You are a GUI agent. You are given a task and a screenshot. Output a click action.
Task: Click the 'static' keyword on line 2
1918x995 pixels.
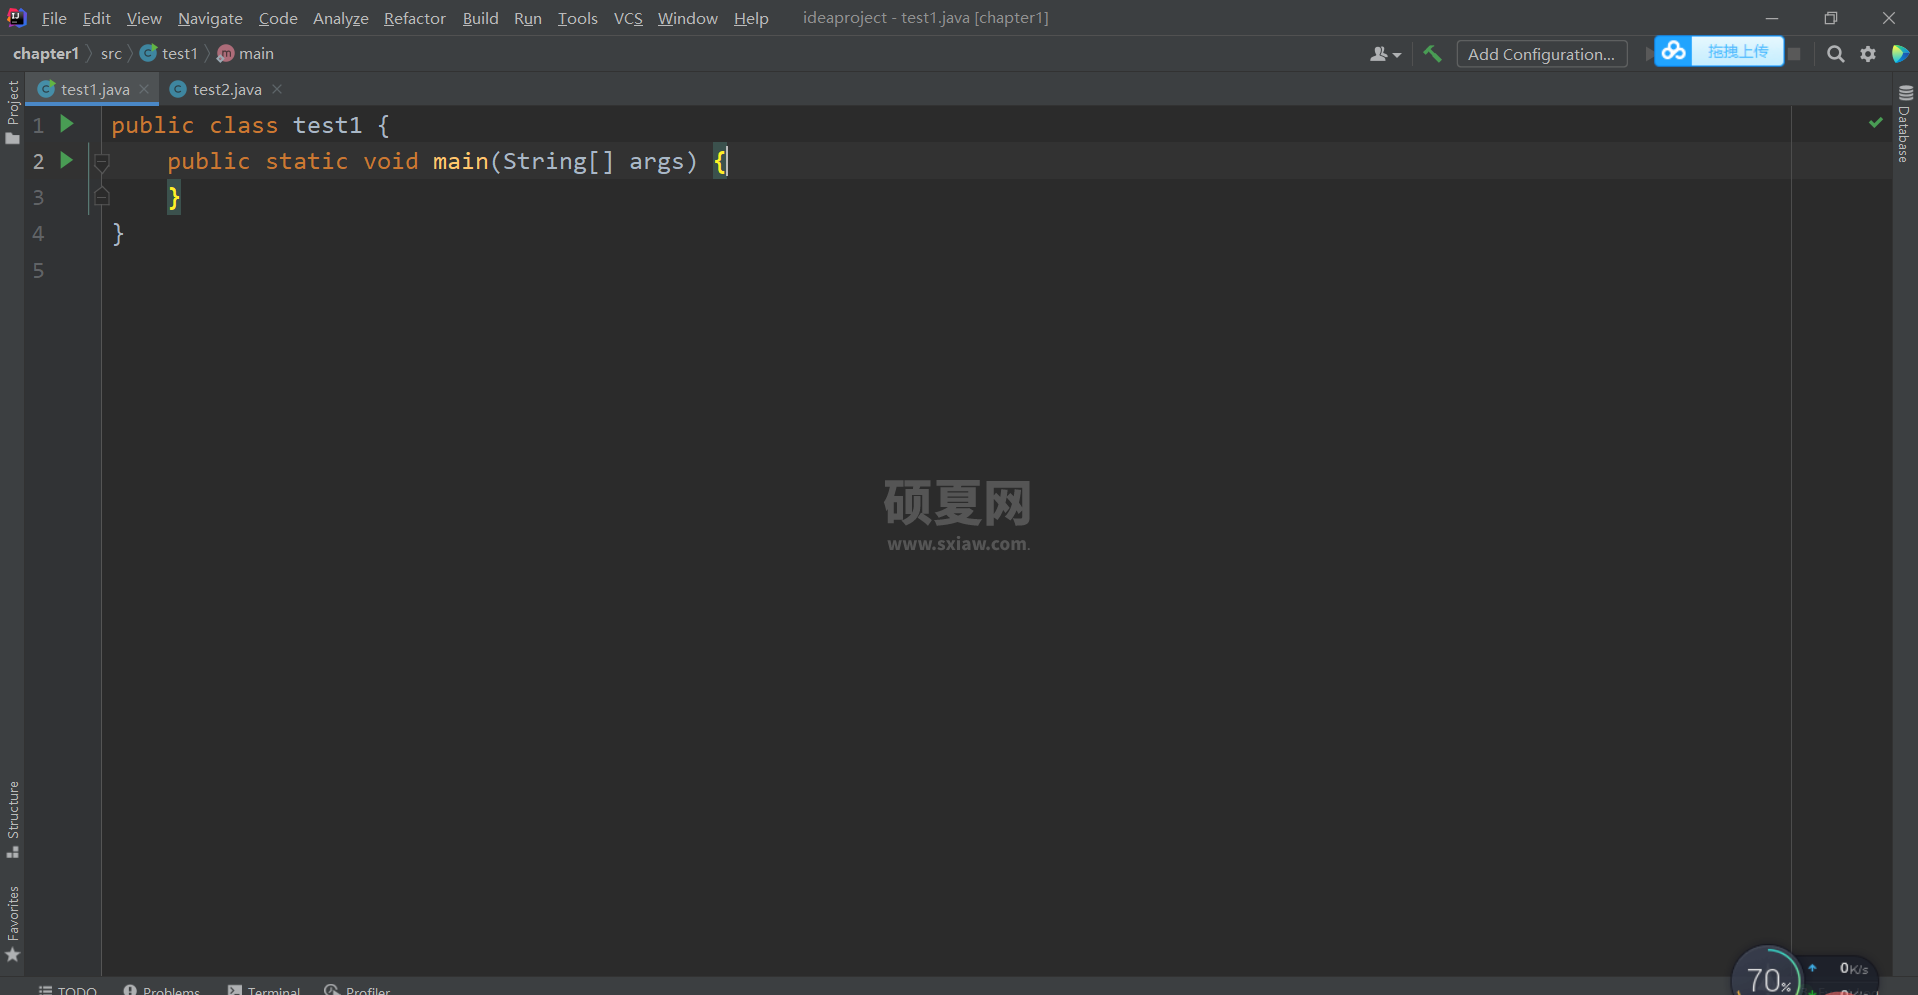point(307,161)
